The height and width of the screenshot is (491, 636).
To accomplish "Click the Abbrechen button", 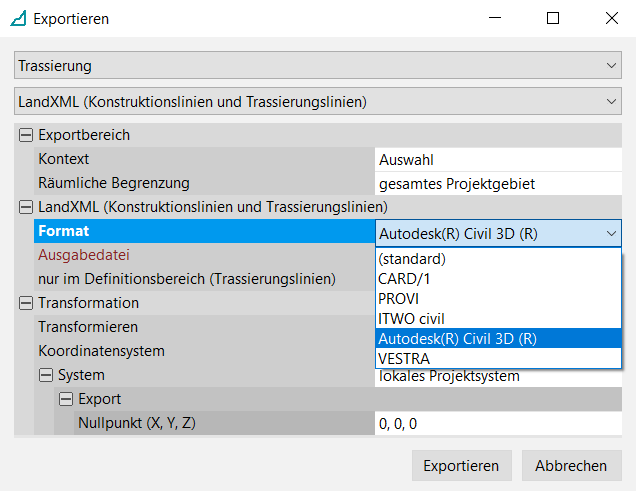I will click(570, 466).
